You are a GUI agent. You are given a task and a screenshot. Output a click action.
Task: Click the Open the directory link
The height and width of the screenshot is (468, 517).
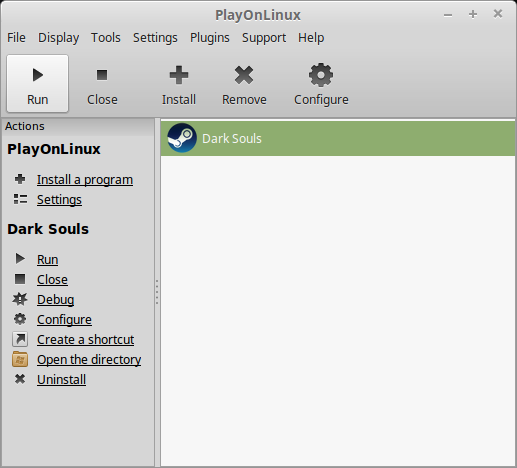89,359
